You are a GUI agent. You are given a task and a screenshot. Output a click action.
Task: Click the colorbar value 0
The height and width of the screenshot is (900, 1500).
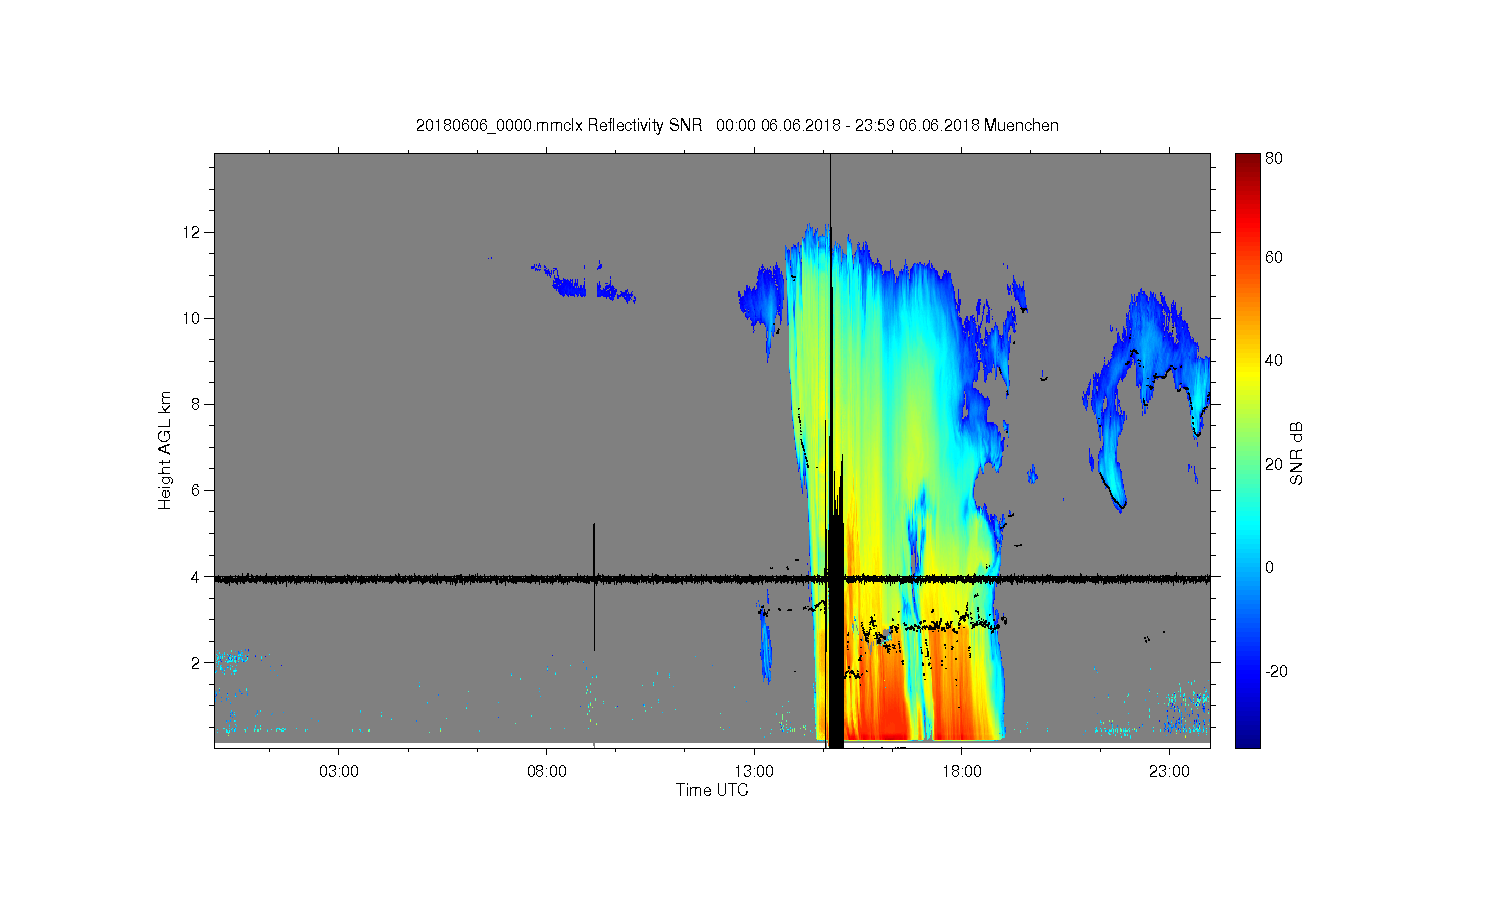click(x=1269, y=567)
